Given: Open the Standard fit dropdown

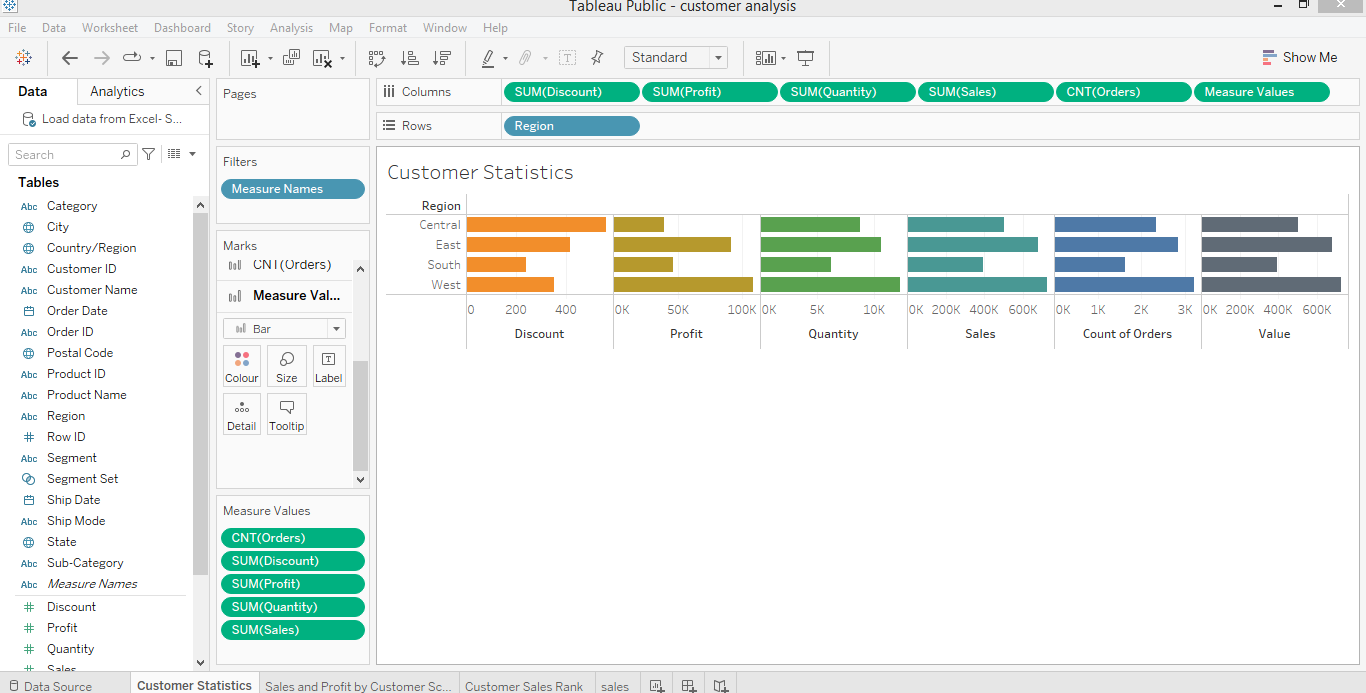Looking at the screenshot, I should (716, 57).
